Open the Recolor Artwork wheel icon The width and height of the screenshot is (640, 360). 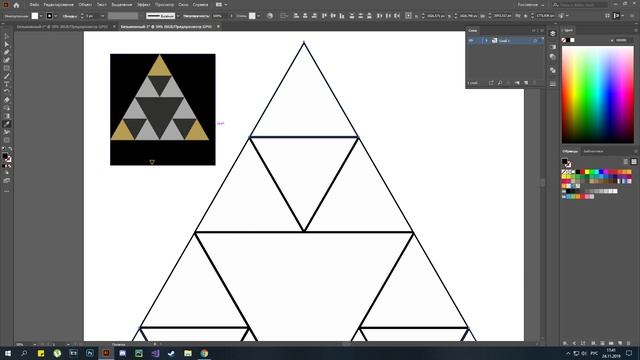pos(269,16)
